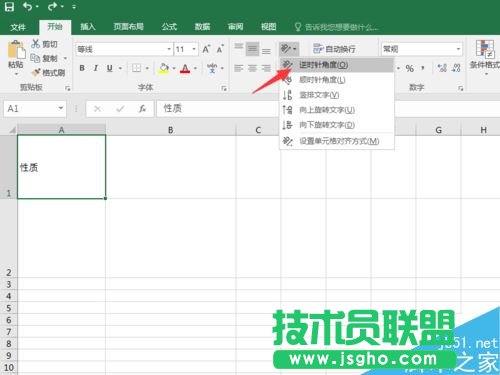
Task: Toggle underline formatting
Action: coord(110,68)
